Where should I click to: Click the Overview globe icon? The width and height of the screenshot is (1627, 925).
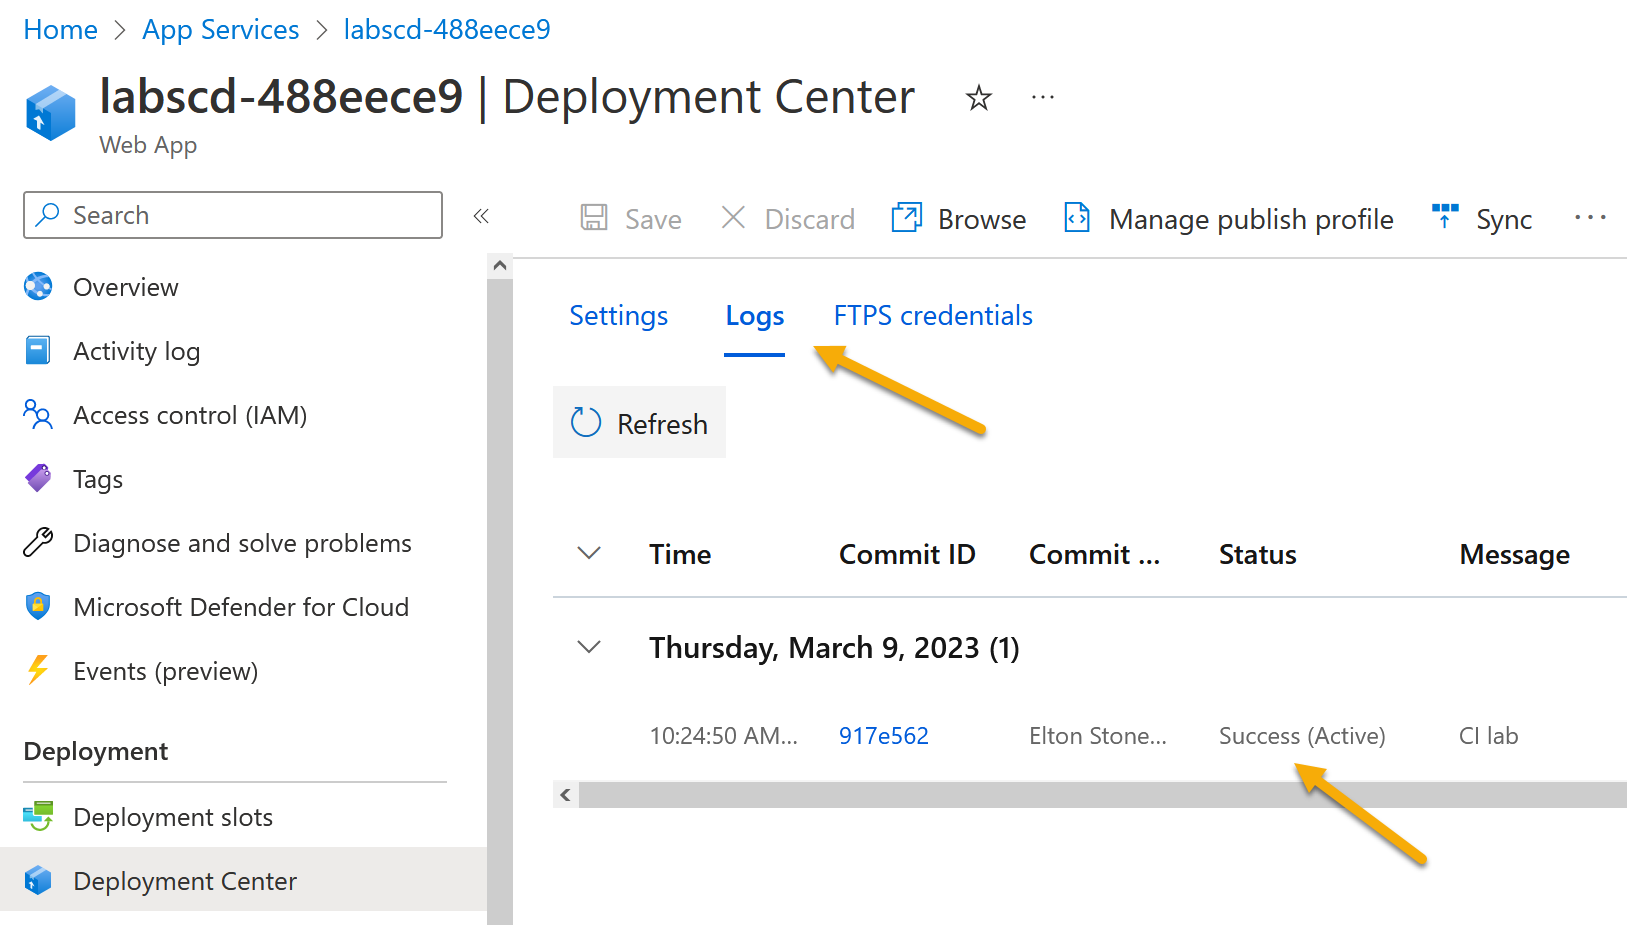[x=38, y=287]
